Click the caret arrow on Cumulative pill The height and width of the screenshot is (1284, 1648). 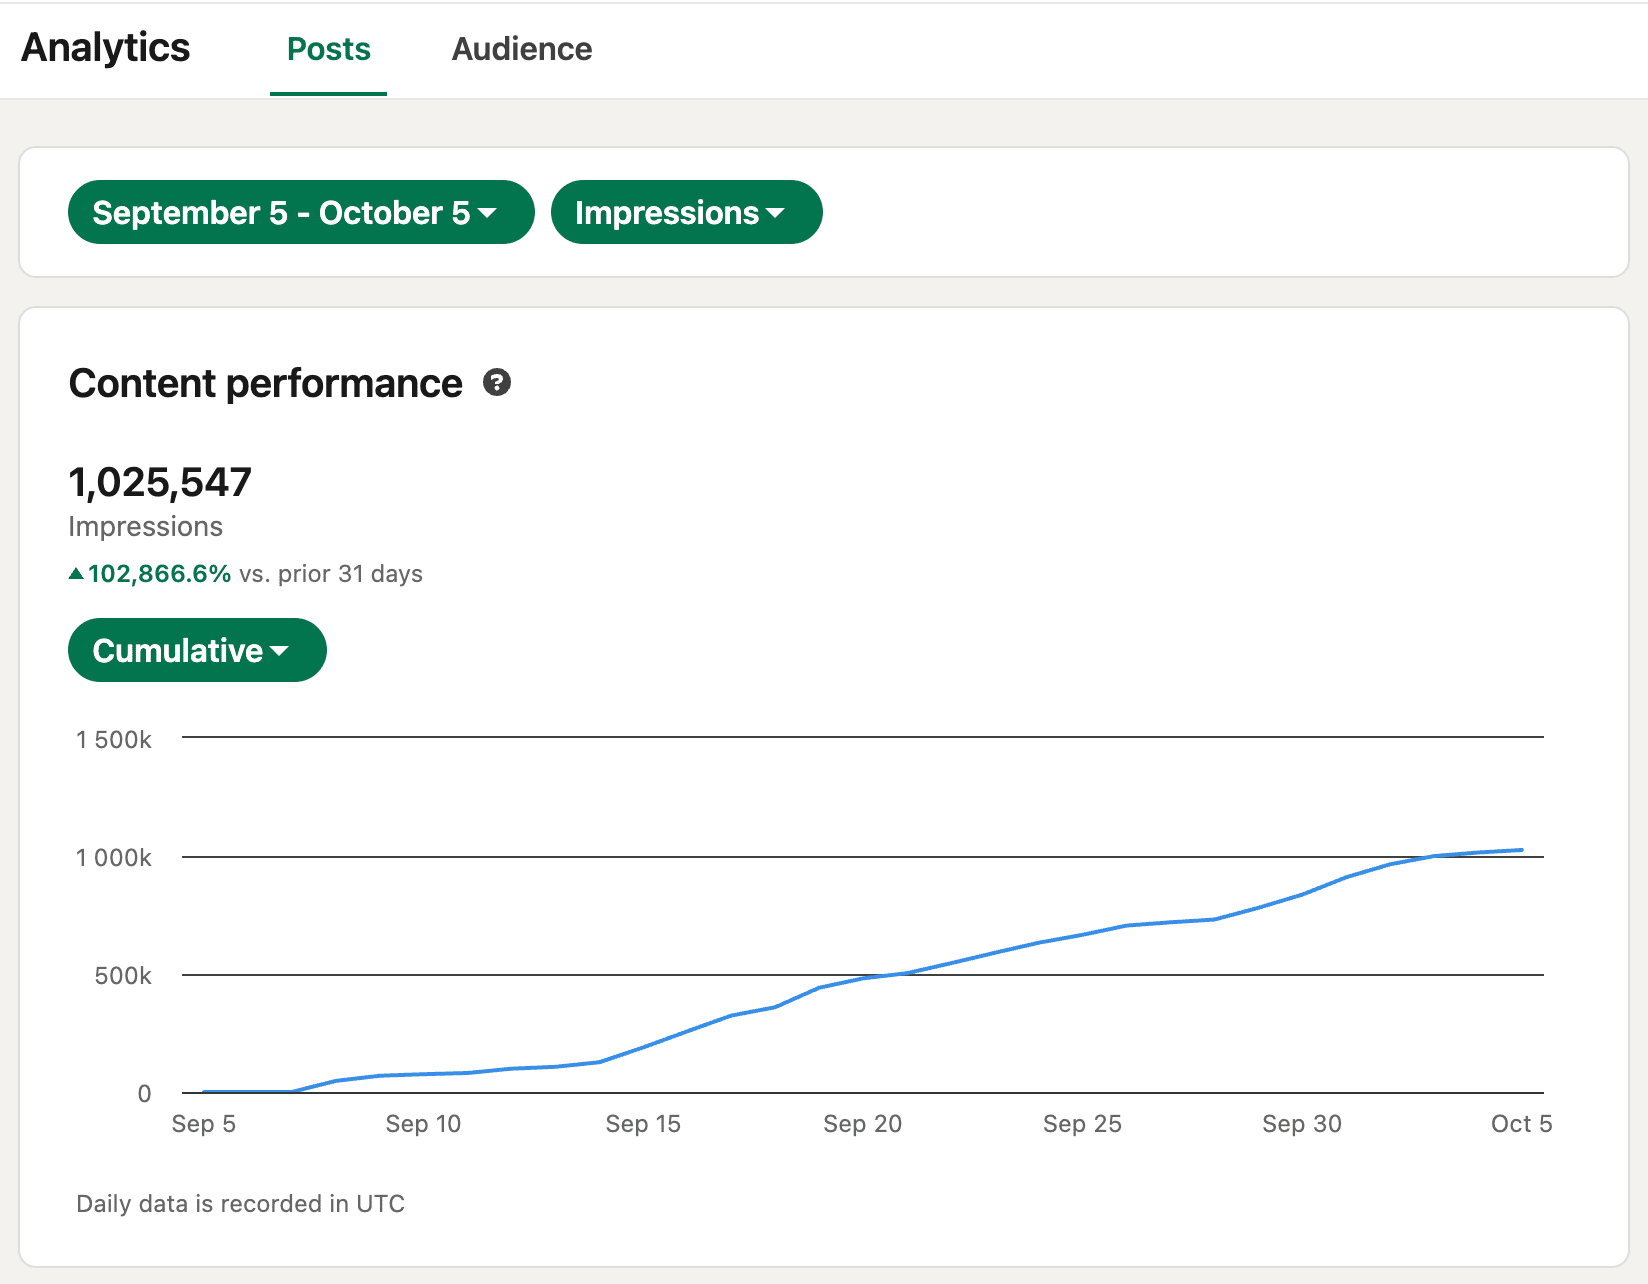point(280,651)
